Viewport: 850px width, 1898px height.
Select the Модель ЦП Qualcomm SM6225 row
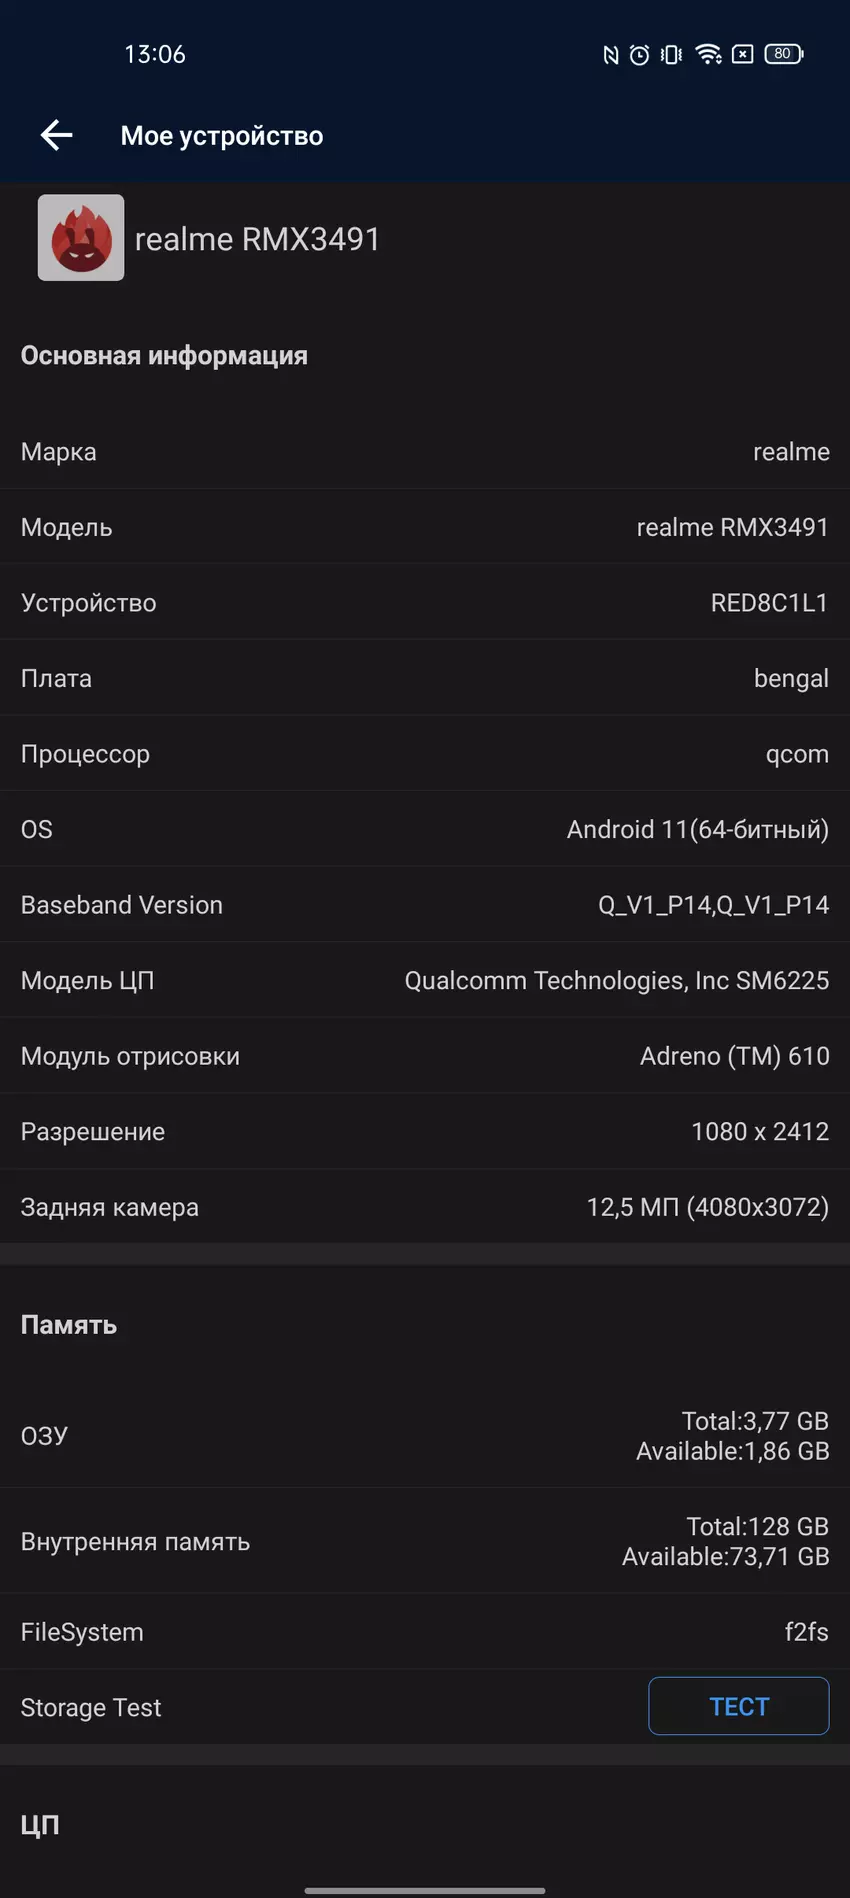(x=425, y=981)
